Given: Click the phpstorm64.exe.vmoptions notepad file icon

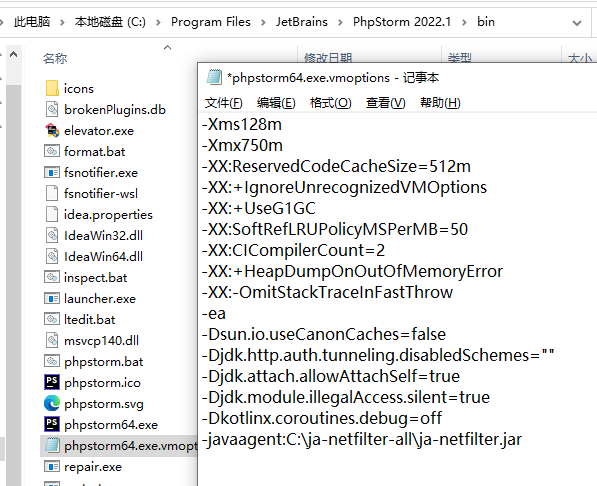Looking at the screenshot, I should point(52,445).
